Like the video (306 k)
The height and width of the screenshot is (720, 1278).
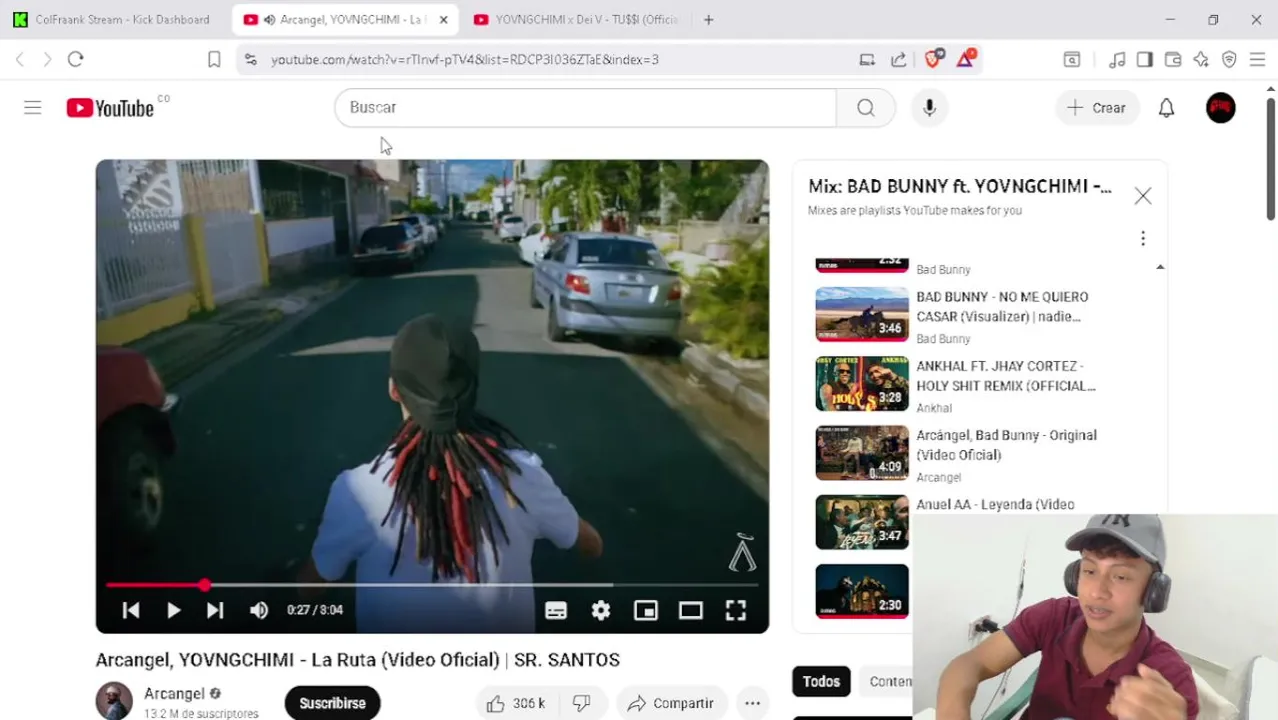point(516,703)
